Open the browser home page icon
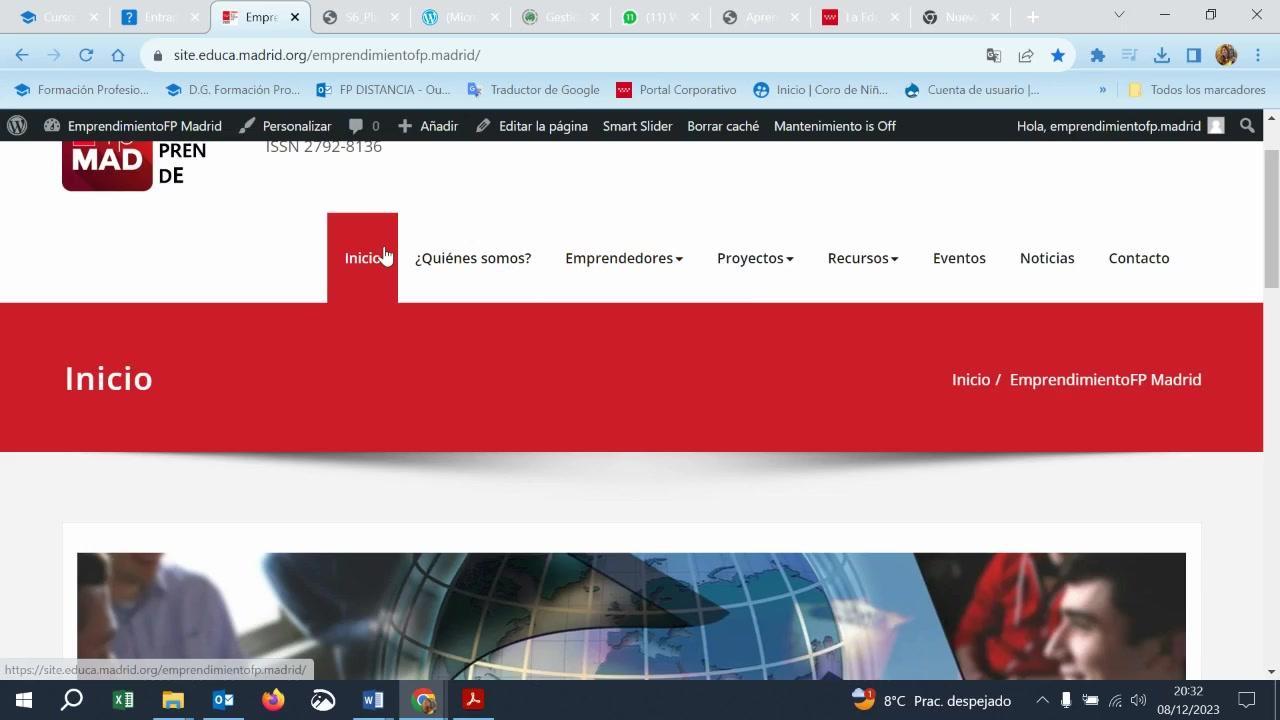This screenshot has width=1280, height=720. point(118,55)
